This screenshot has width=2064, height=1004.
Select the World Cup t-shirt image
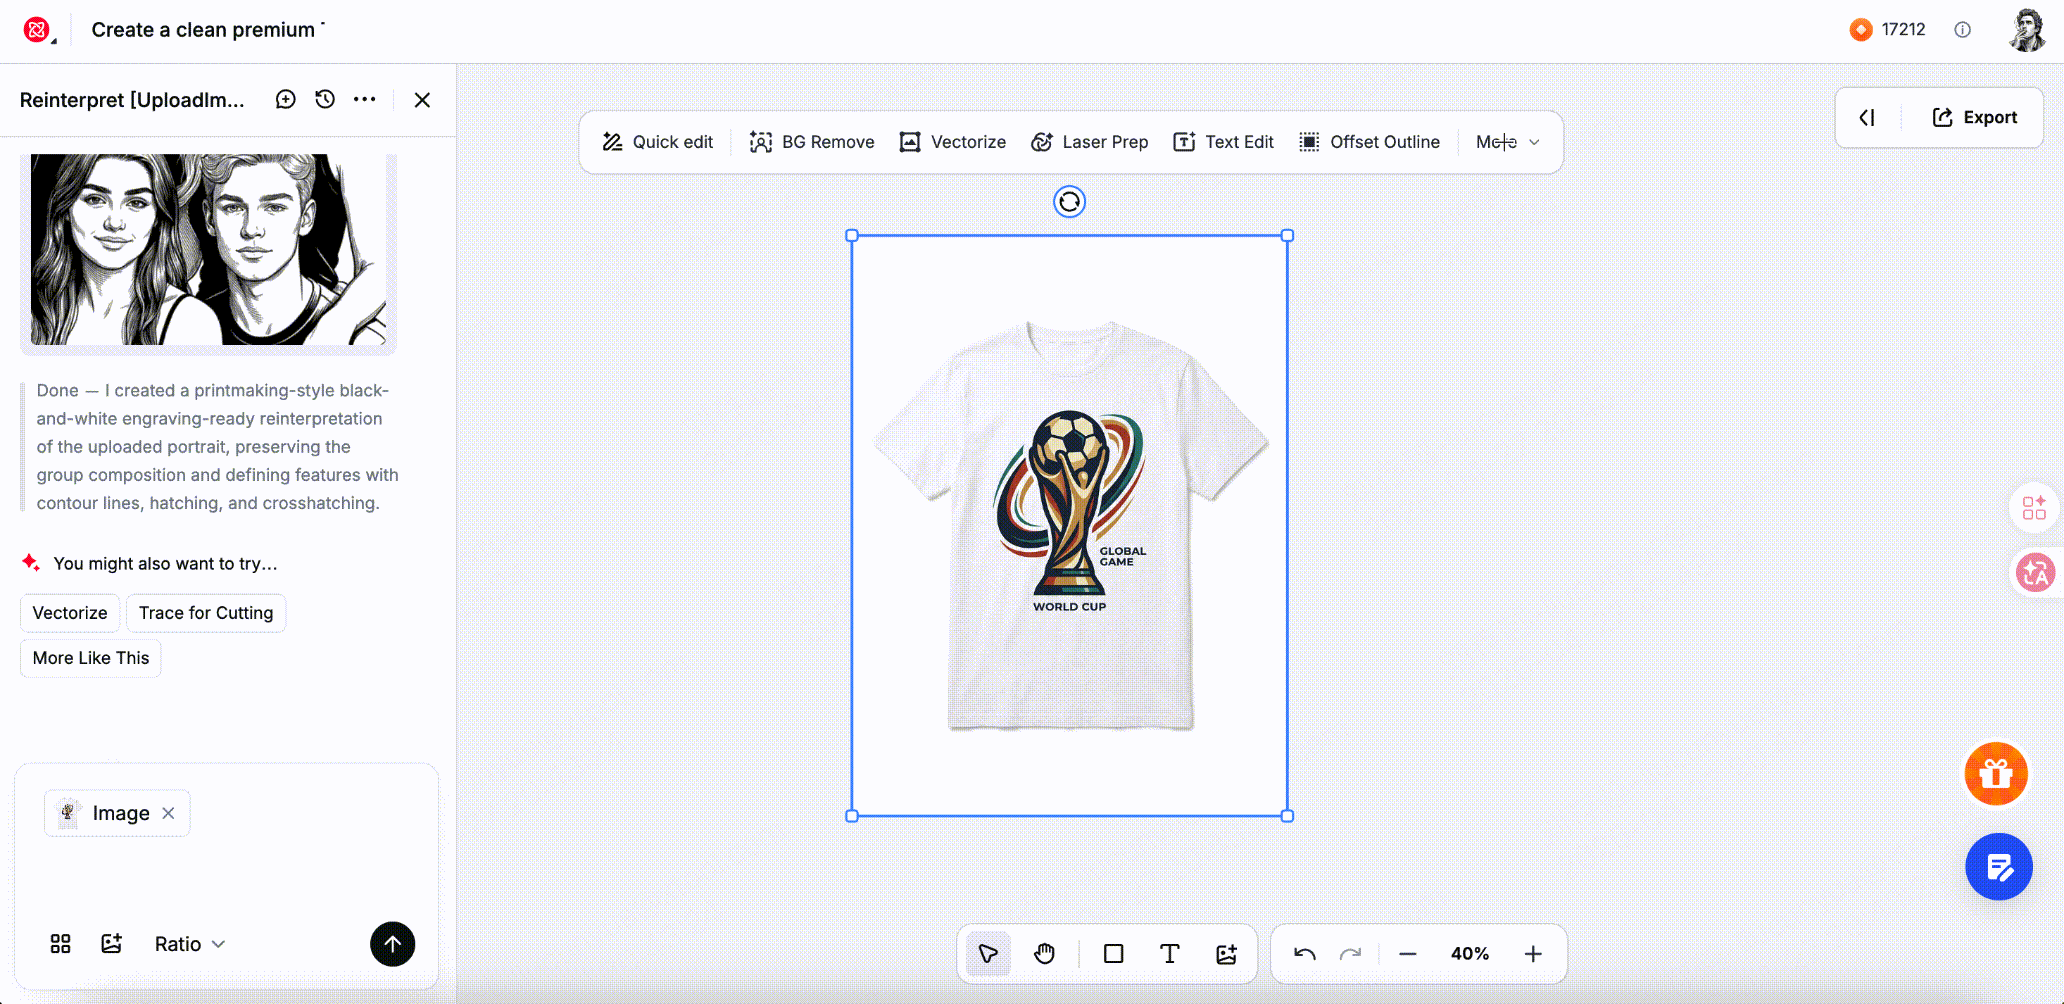(x=1070, y=526)
